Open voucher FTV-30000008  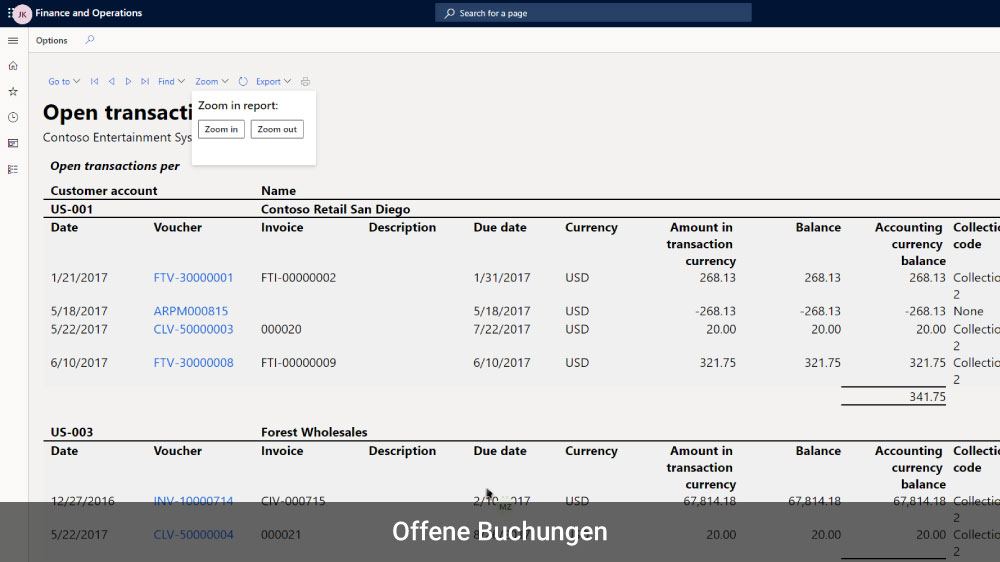[193, 362]
